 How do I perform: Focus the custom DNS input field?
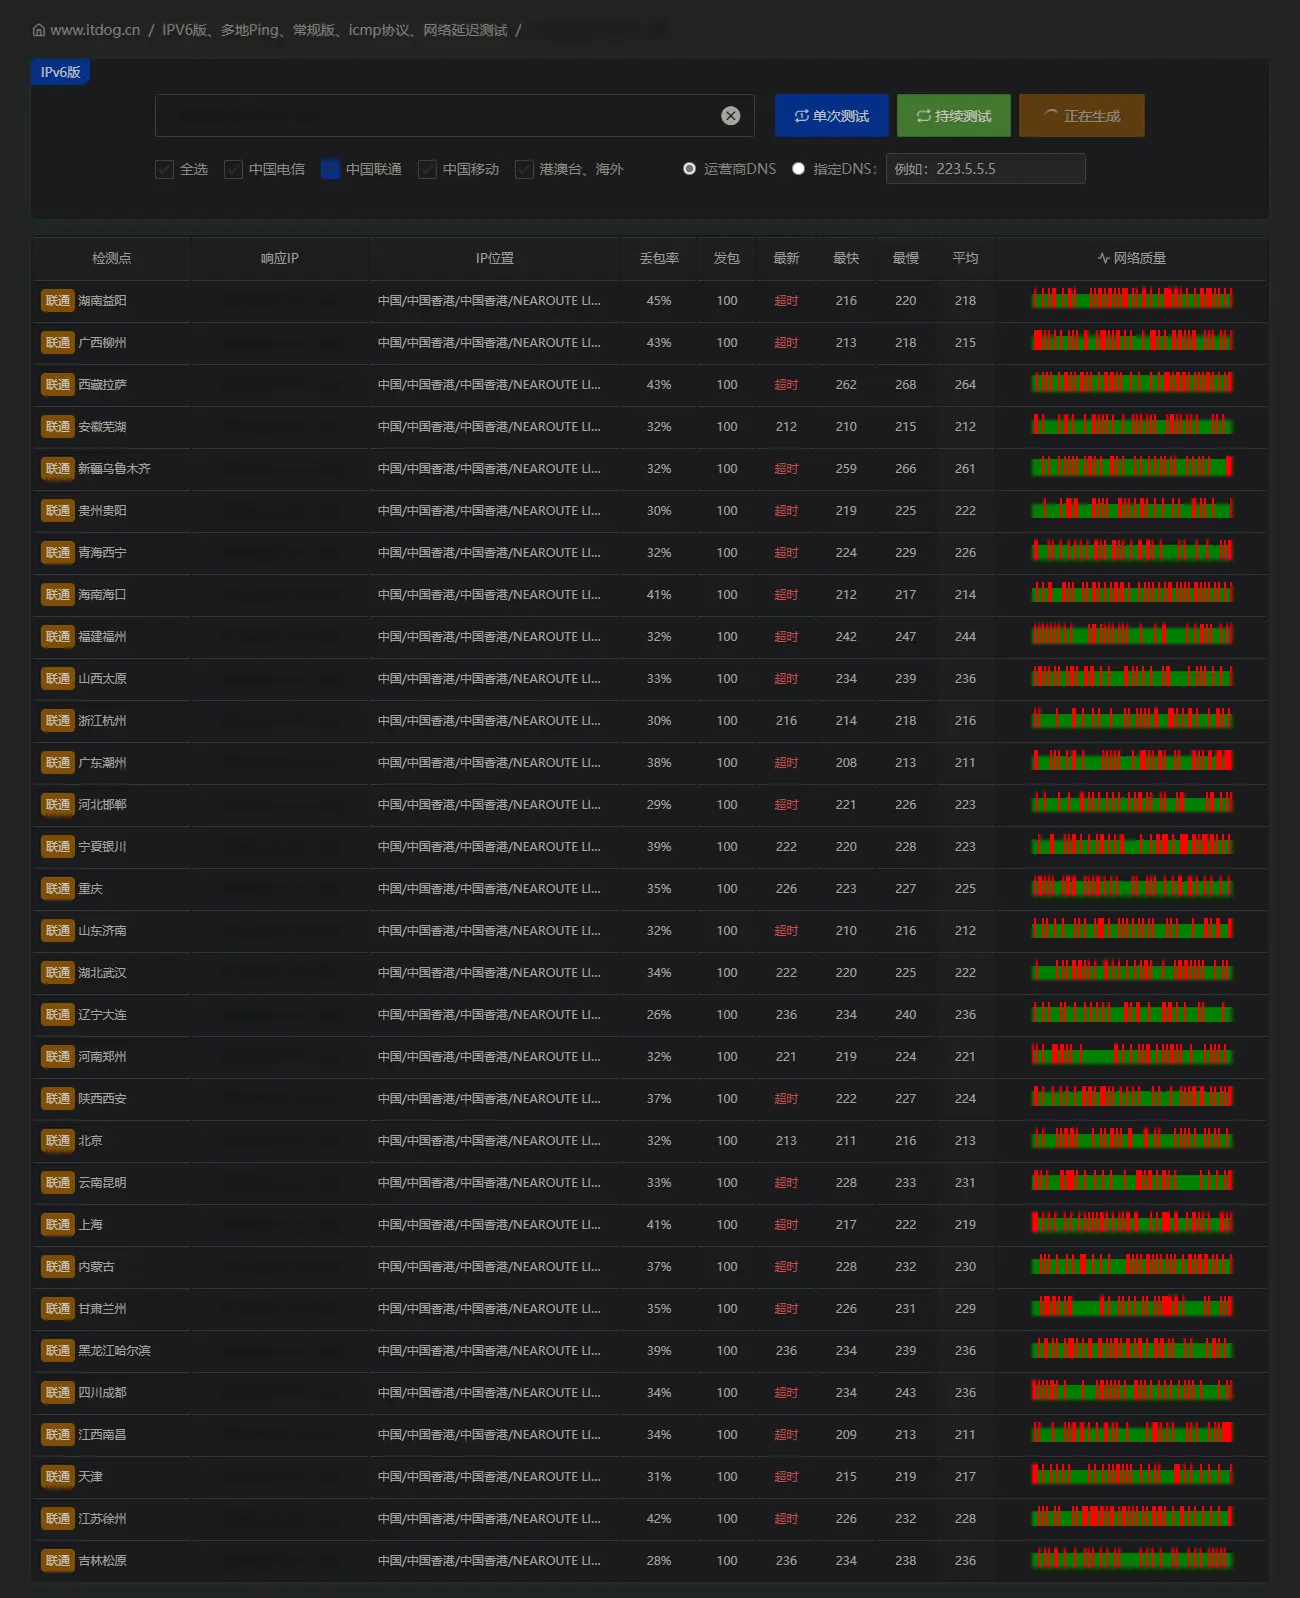click(985, 169)
